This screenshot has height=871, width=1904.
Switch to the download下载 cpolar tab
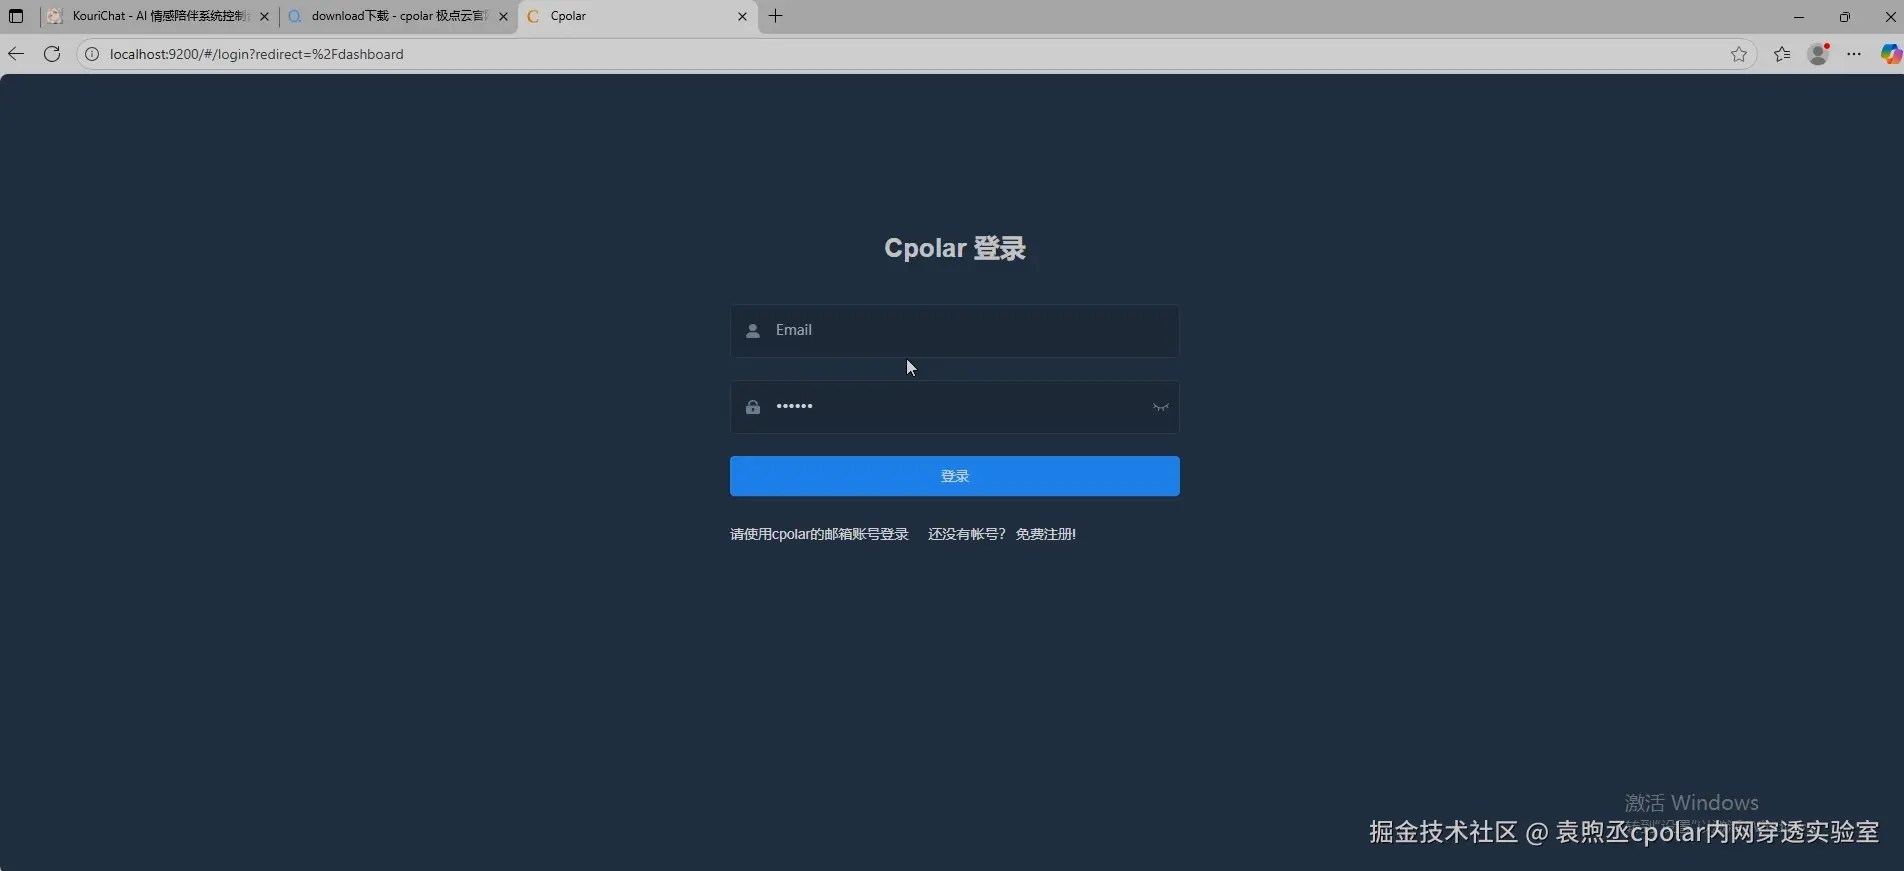397,16
